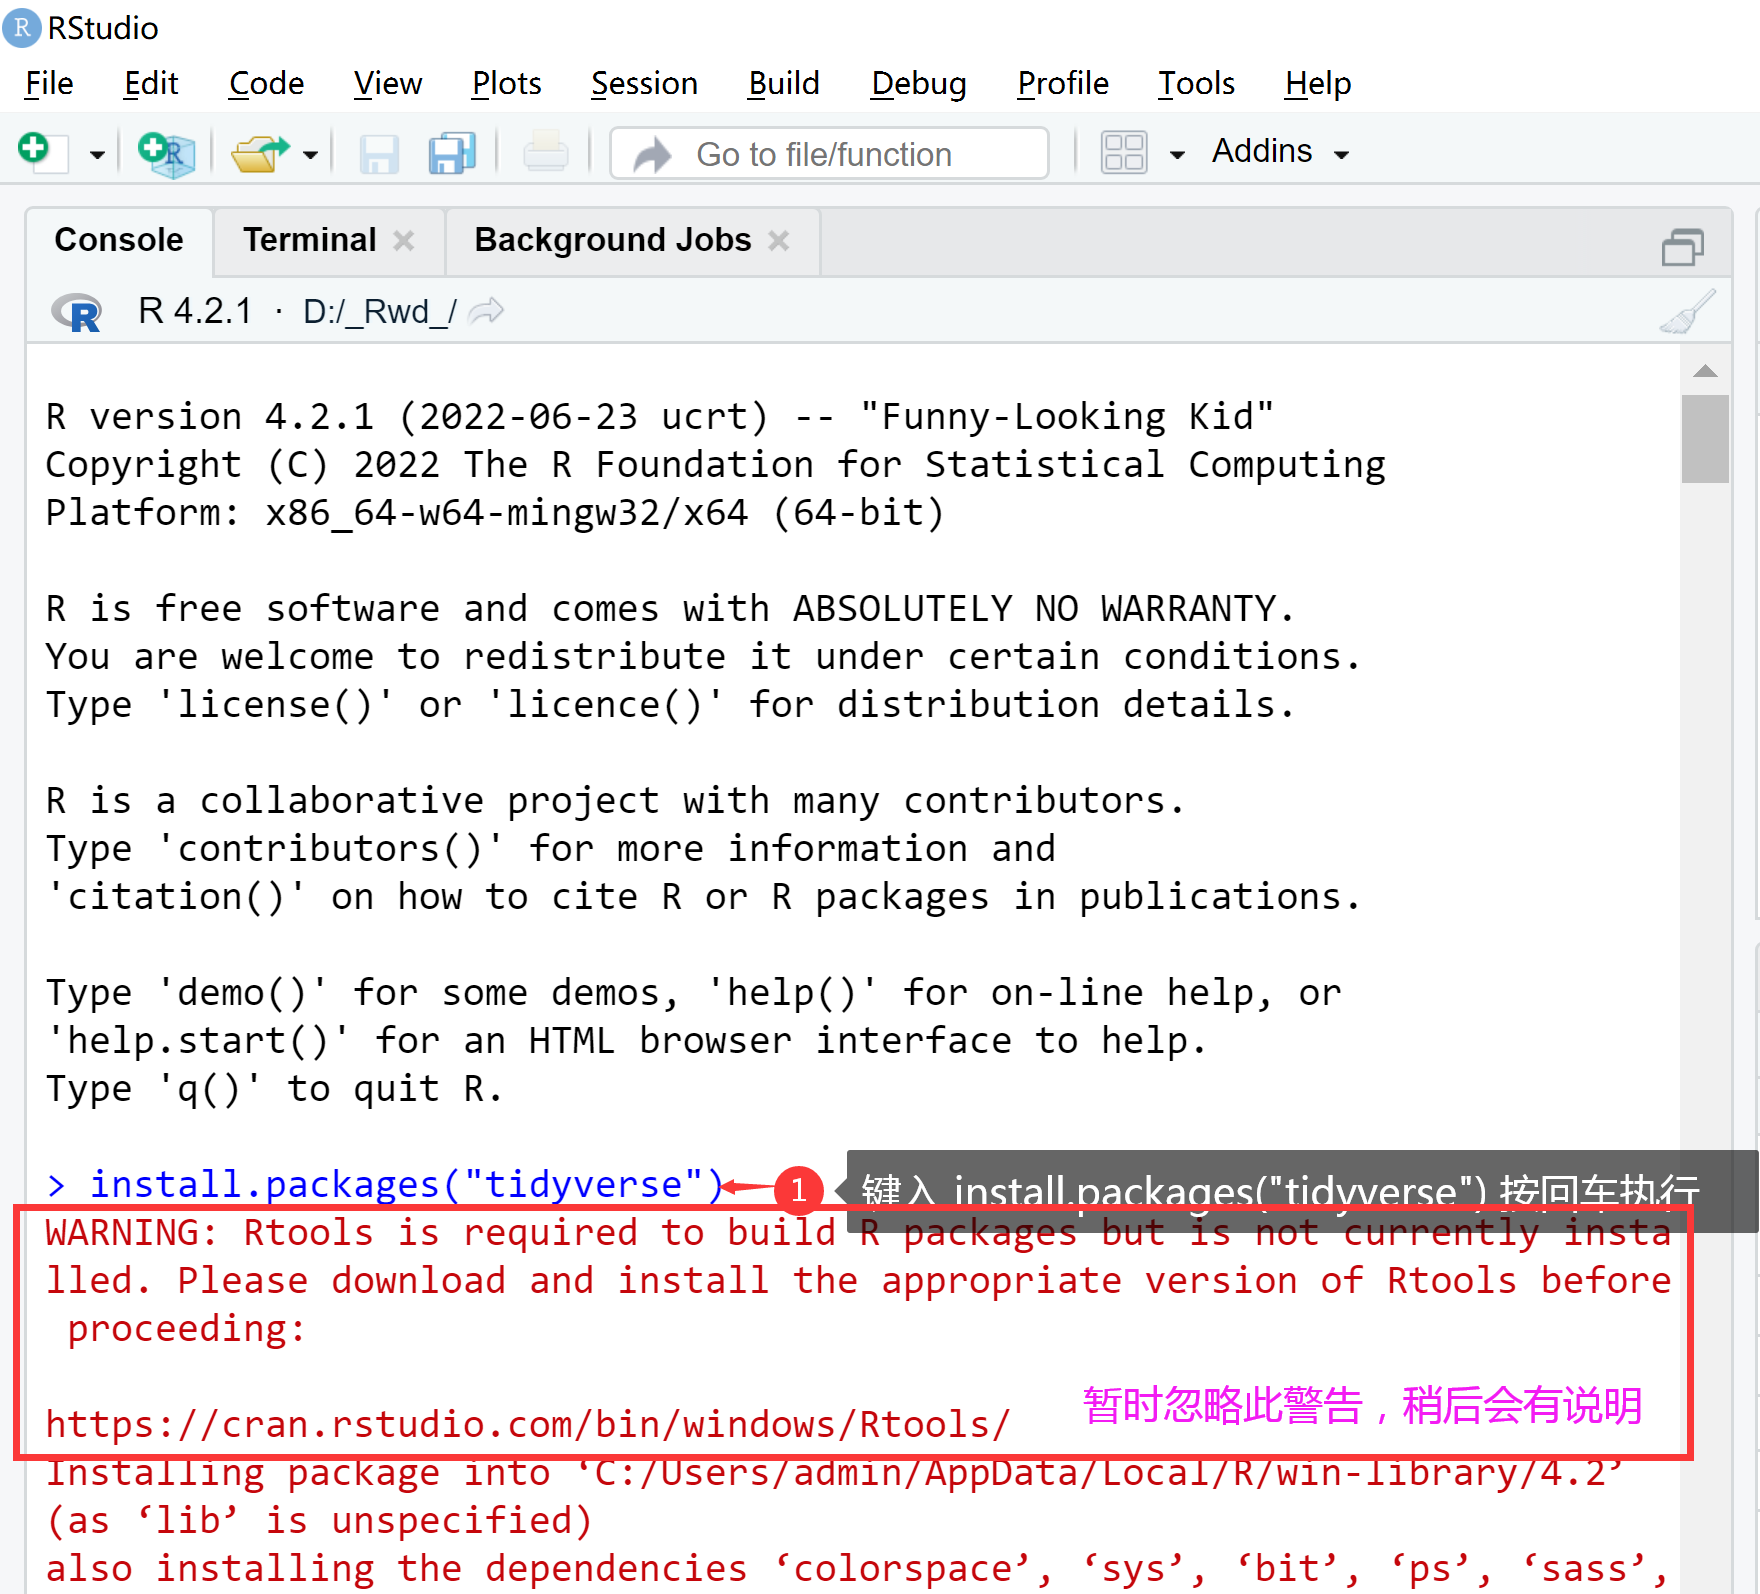Open the Code menu

266,83
